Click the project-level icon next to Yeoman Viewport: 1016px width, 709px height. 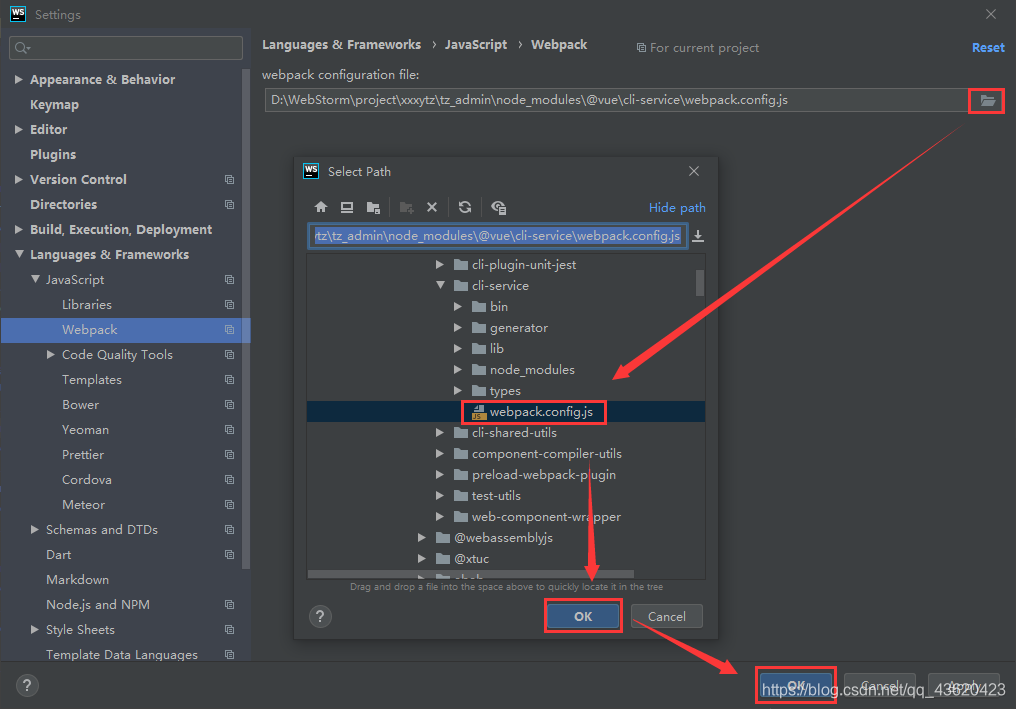tap(229, 429)
